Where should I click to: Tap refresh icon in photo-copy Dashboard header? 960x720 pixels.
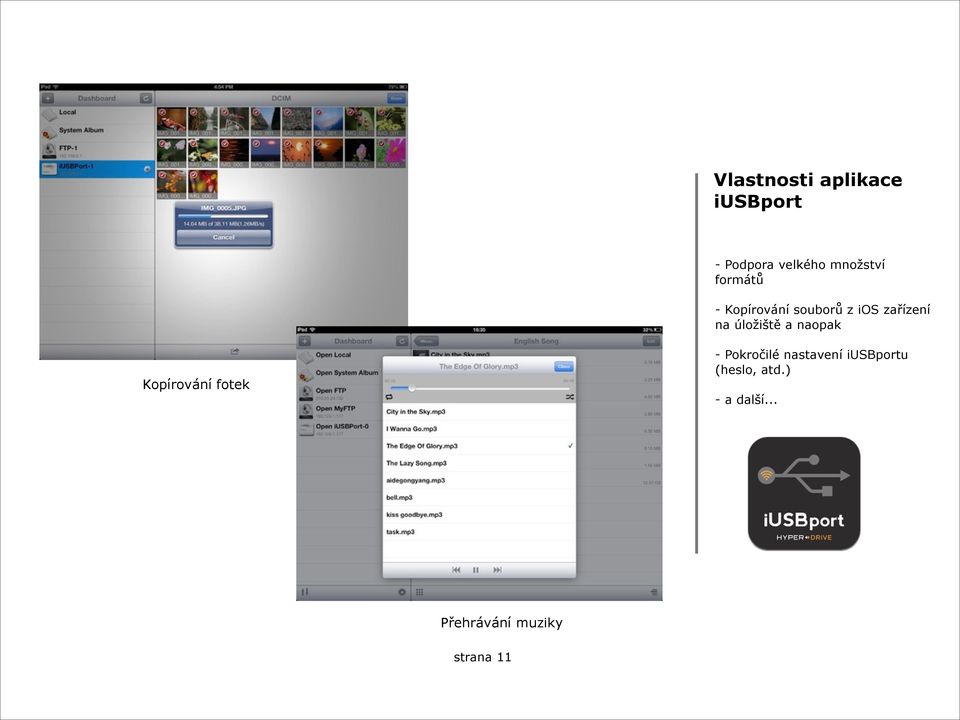tap(146, 99)
